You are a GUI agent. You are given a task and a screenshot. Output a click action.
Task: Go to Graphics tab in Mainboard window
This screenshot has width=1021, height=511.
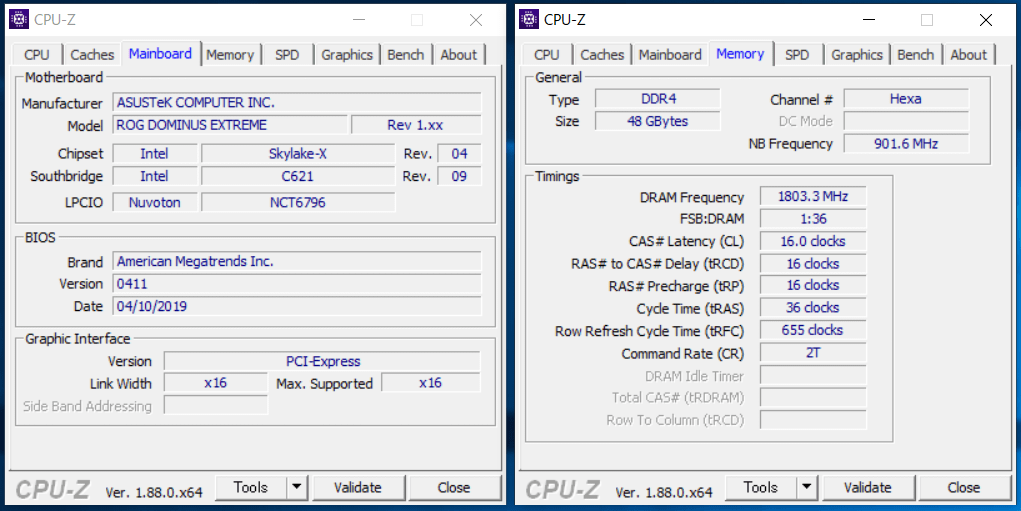pyautogui.click(x=347, y=55)
